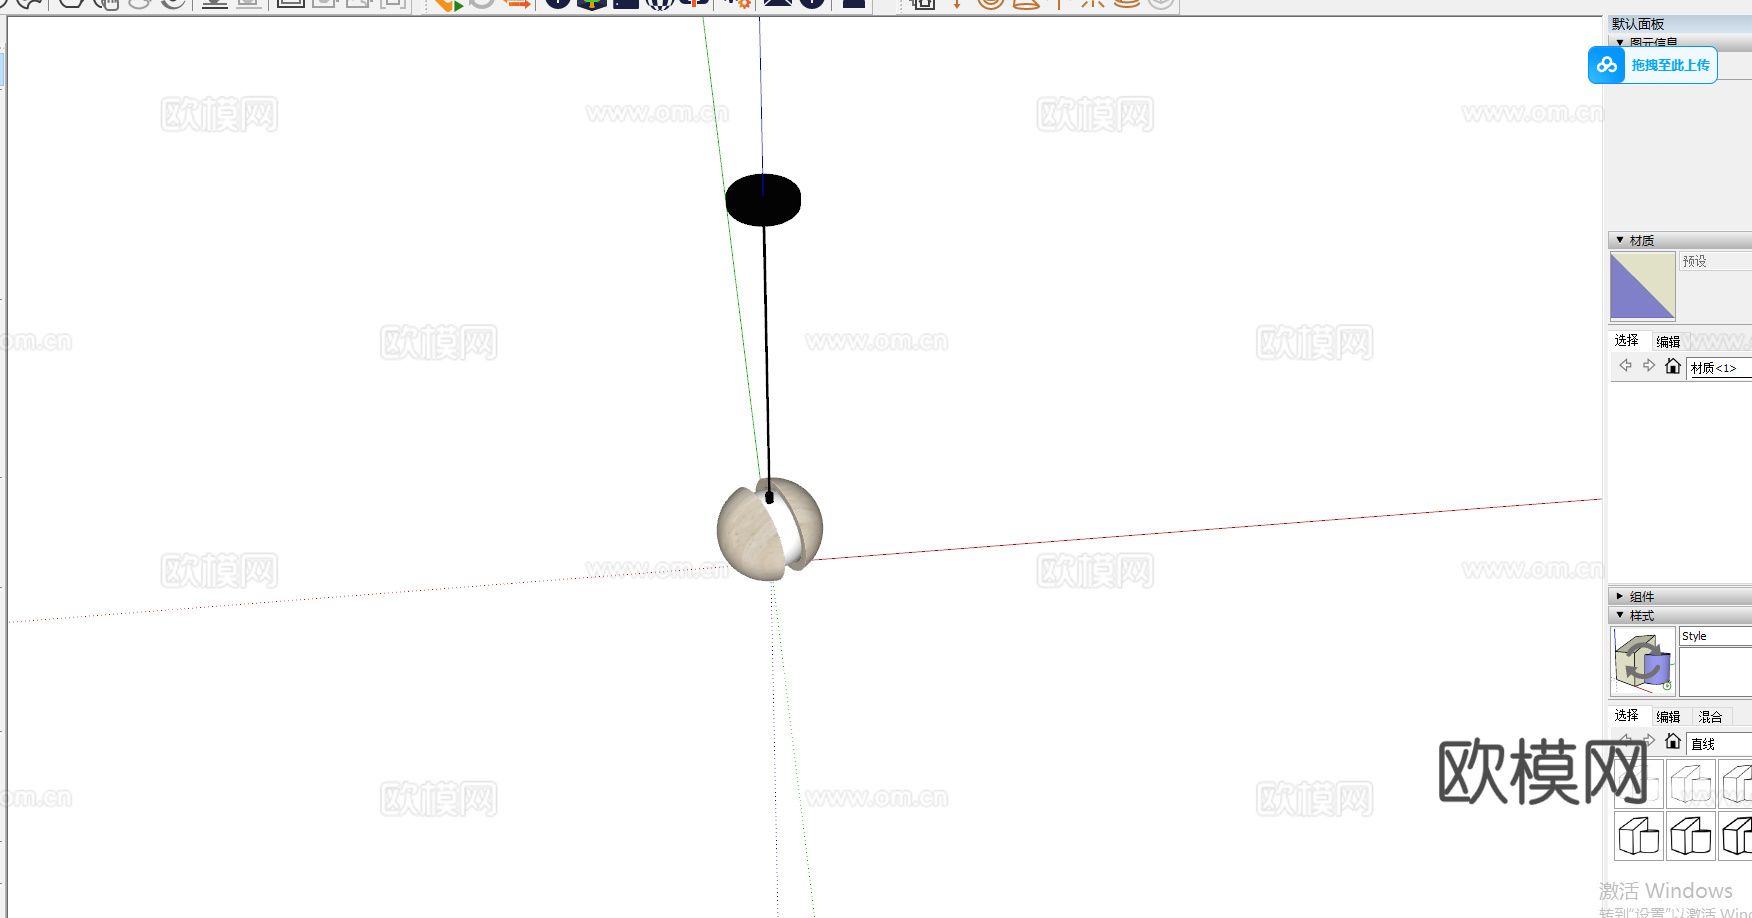Click the 预设 material name field

1715,261
